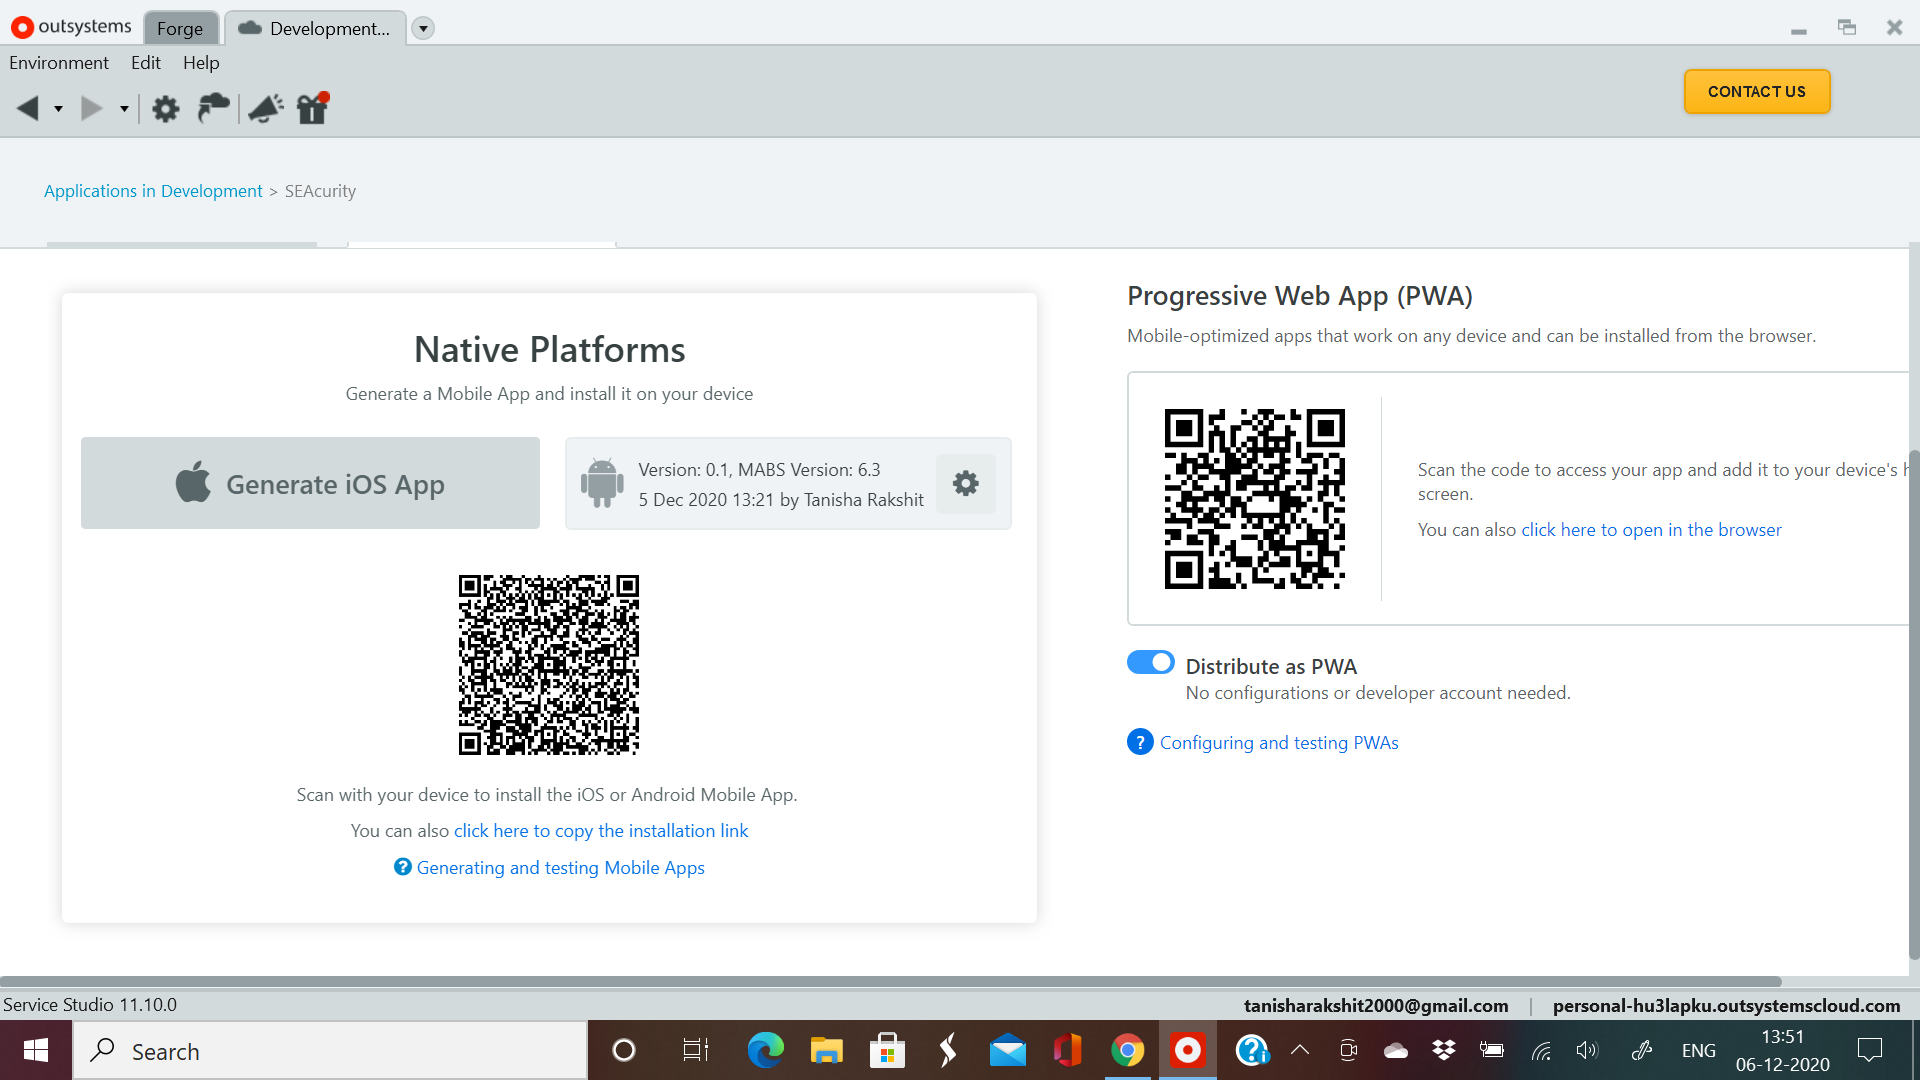
Task: Click the back navigation arrow
Action: point(28,108)
